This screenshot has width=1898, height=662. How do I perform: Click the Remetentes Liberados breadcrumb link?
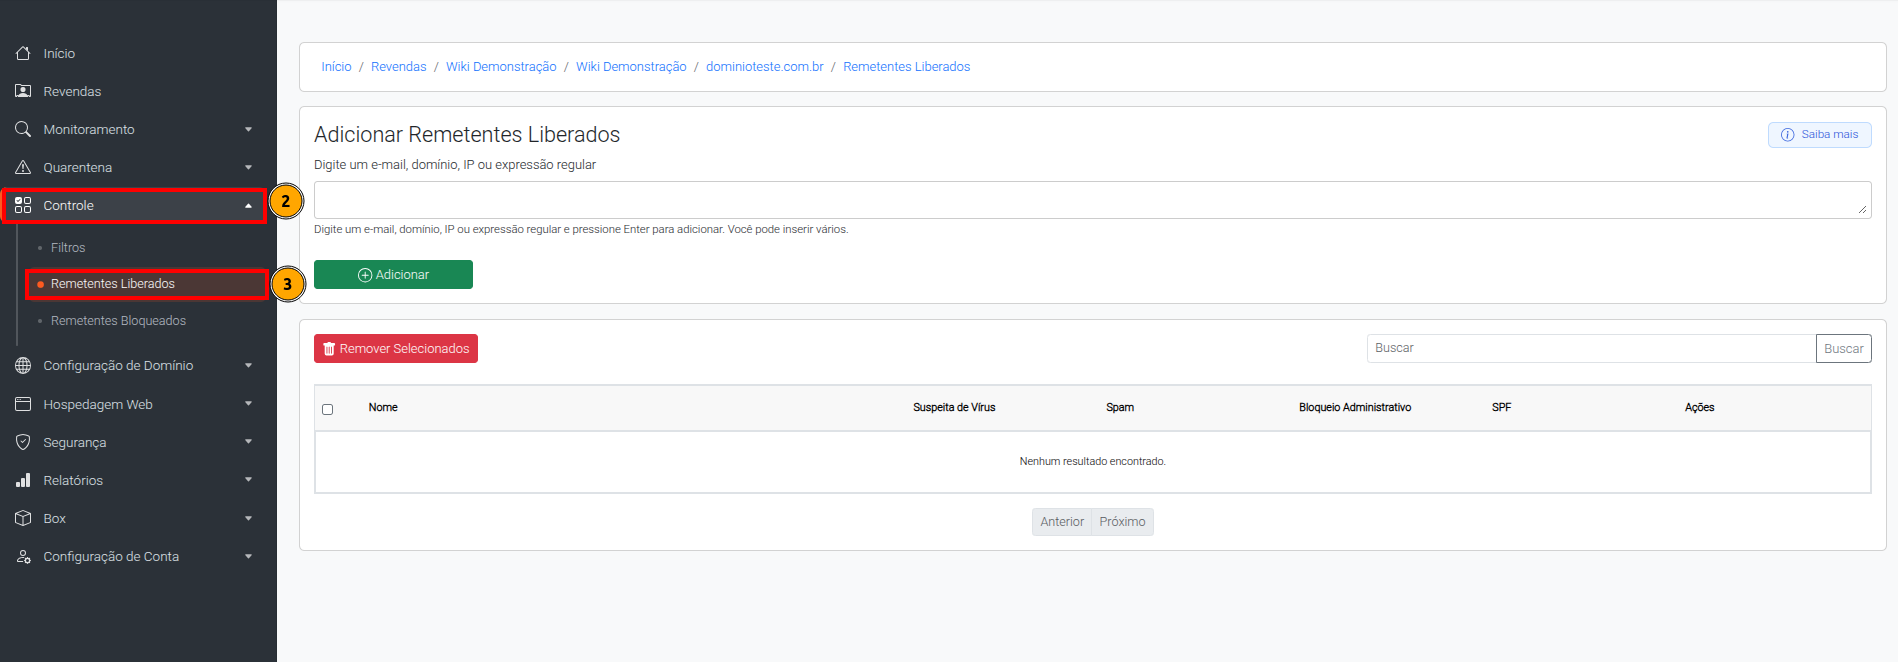[906, 67]
